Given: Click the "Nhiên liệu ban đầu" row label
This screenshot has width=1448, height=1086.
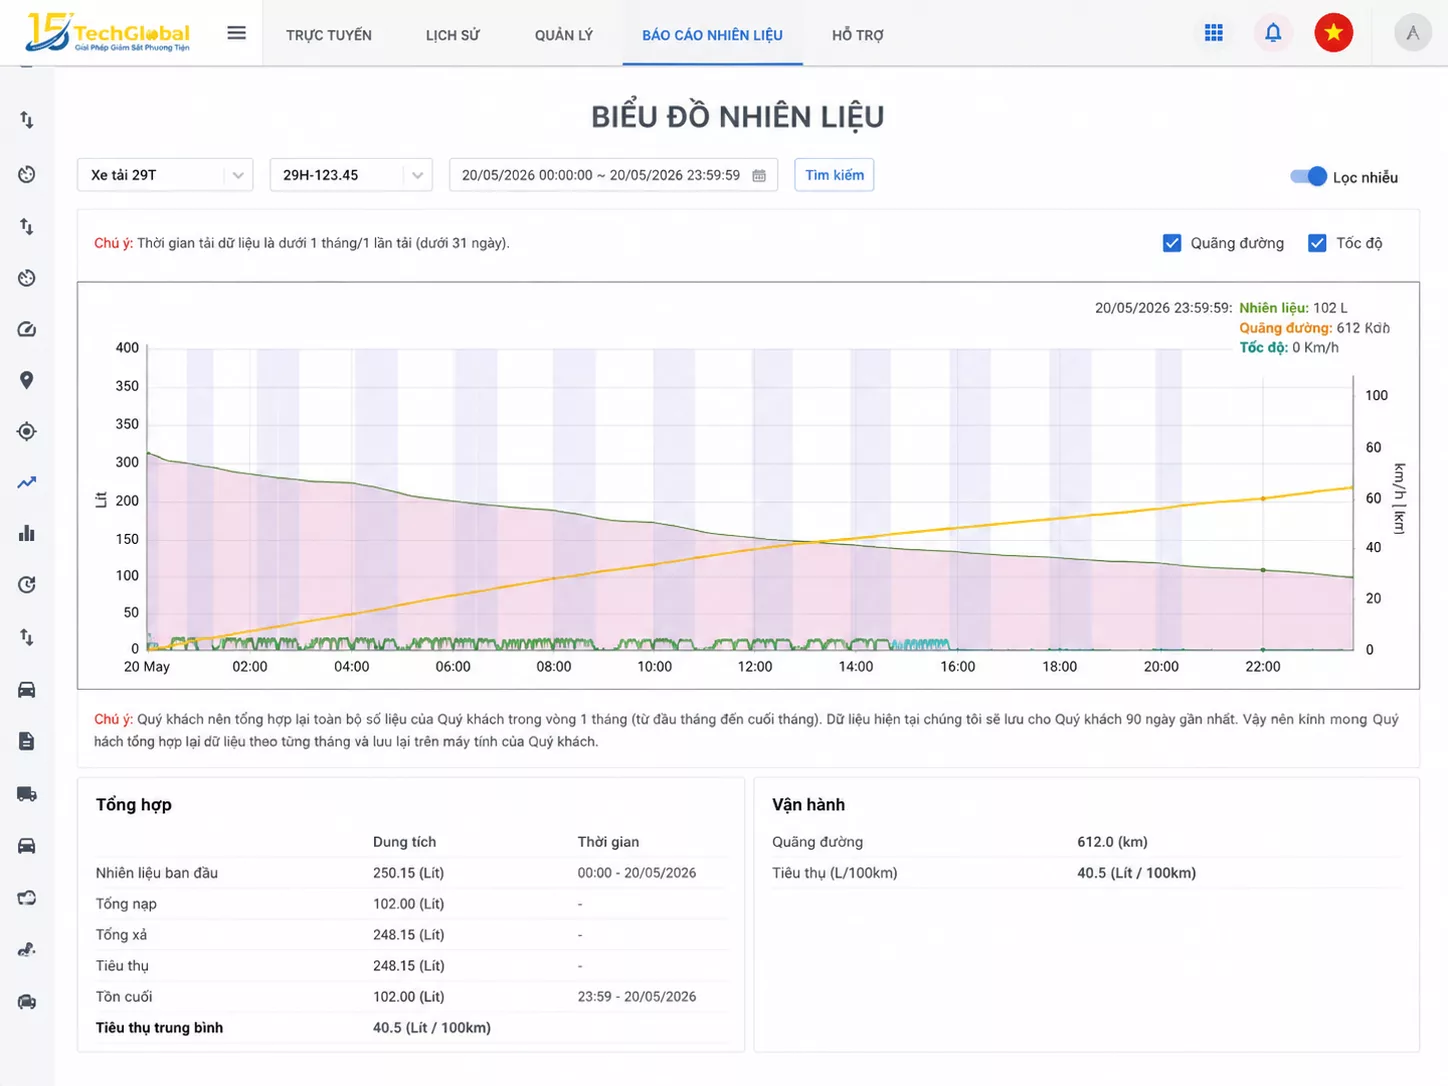Looking at the screenshot, I should tap(157, 873).
